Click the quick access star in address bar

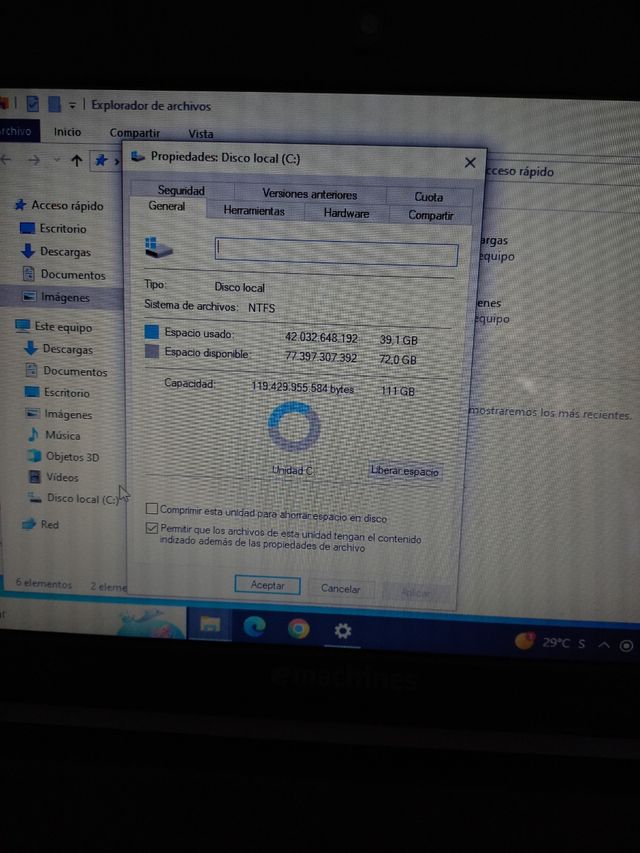tap(101, 160)
